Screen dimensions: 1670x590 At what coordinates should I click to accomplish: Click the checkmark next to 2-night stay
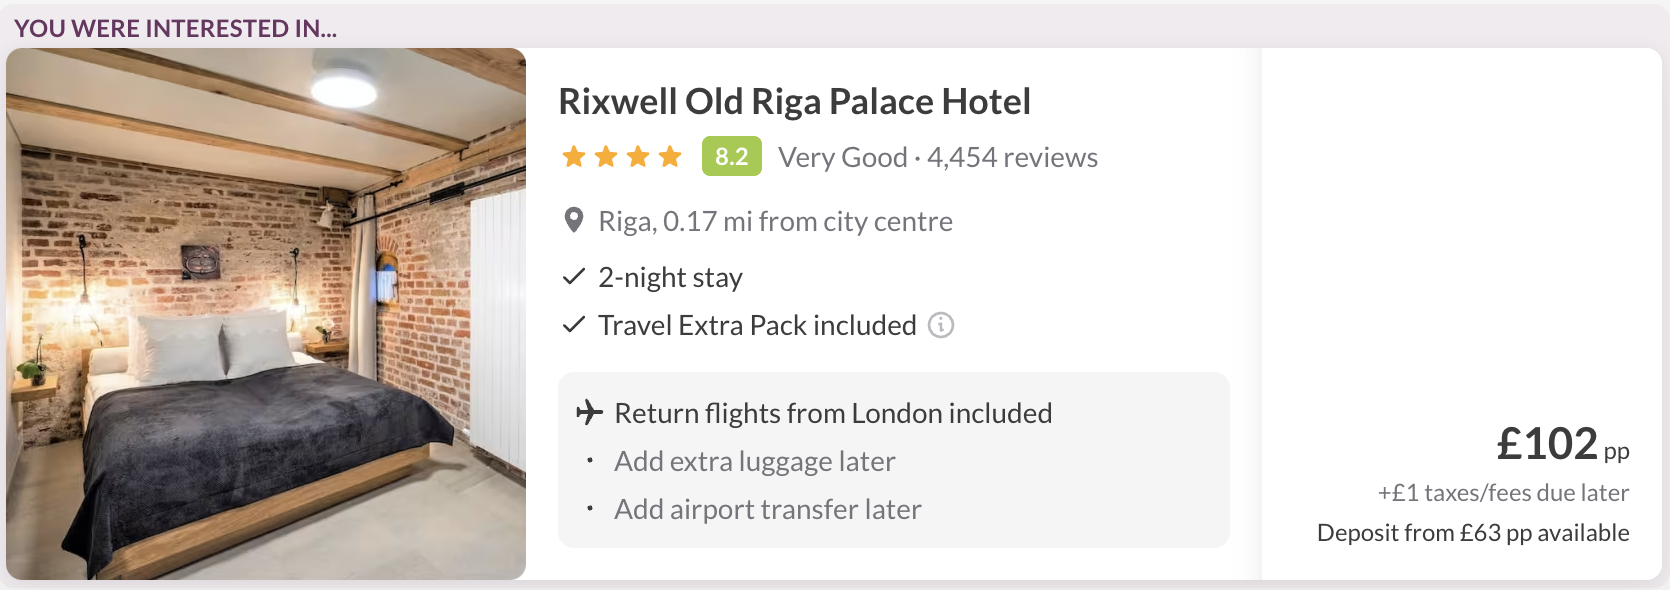coord(573,277)
